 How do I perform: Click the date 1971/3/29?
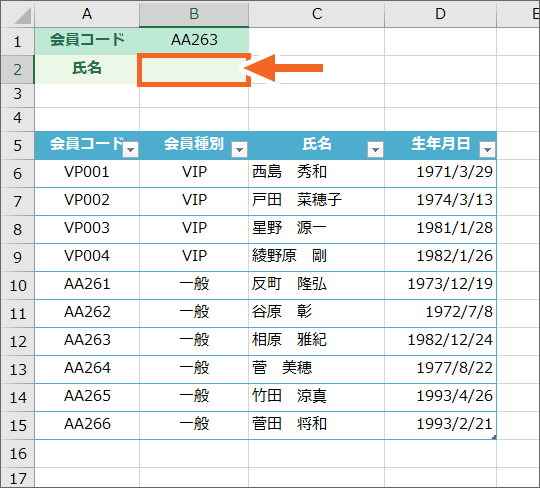[x=455, y=172]
